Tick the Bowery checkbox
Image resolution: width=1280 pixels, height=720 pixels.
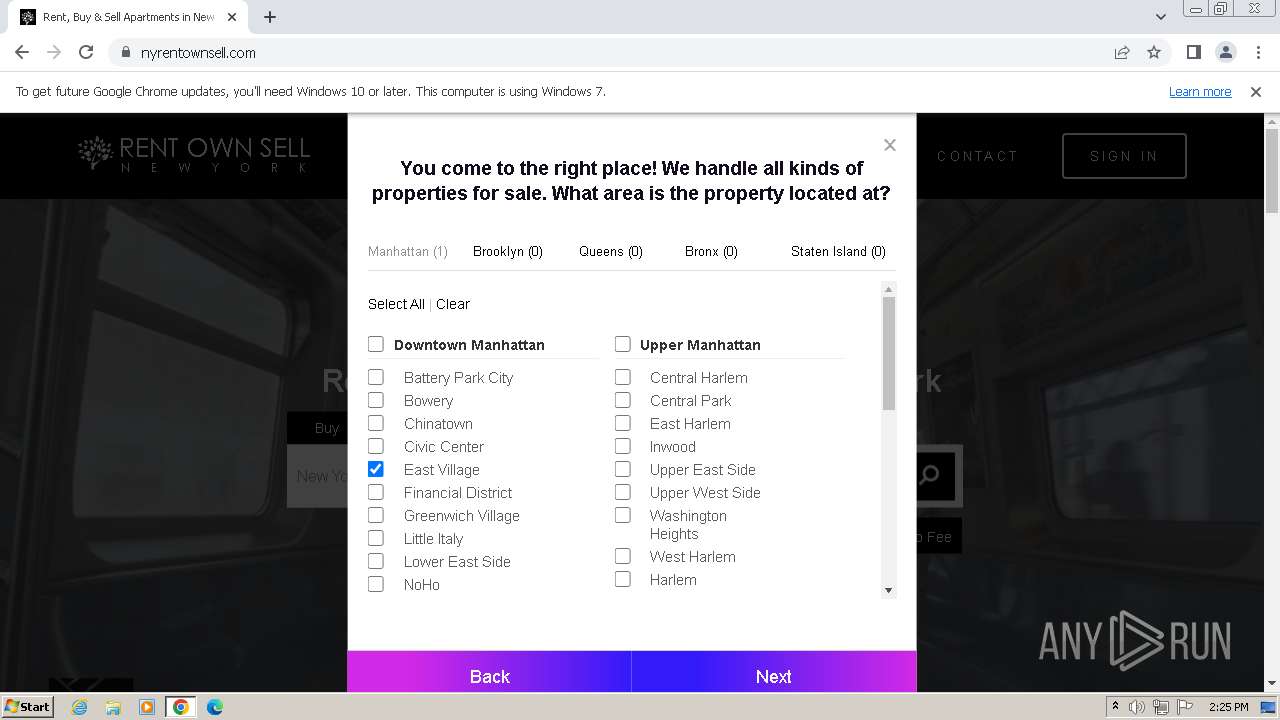pyautogui.click(x=376, y=400)
